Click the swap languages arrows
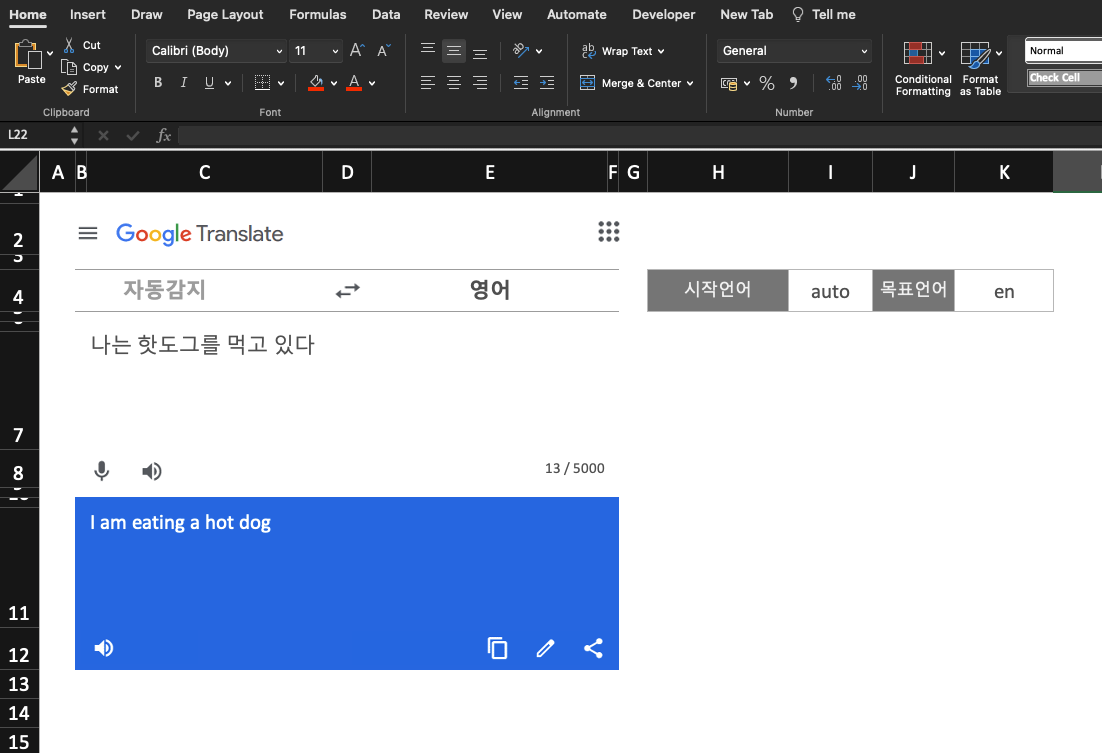Image resolution: width=1102 pixels, height=753 pixels. pyautogui.click(x=347, y=290)
